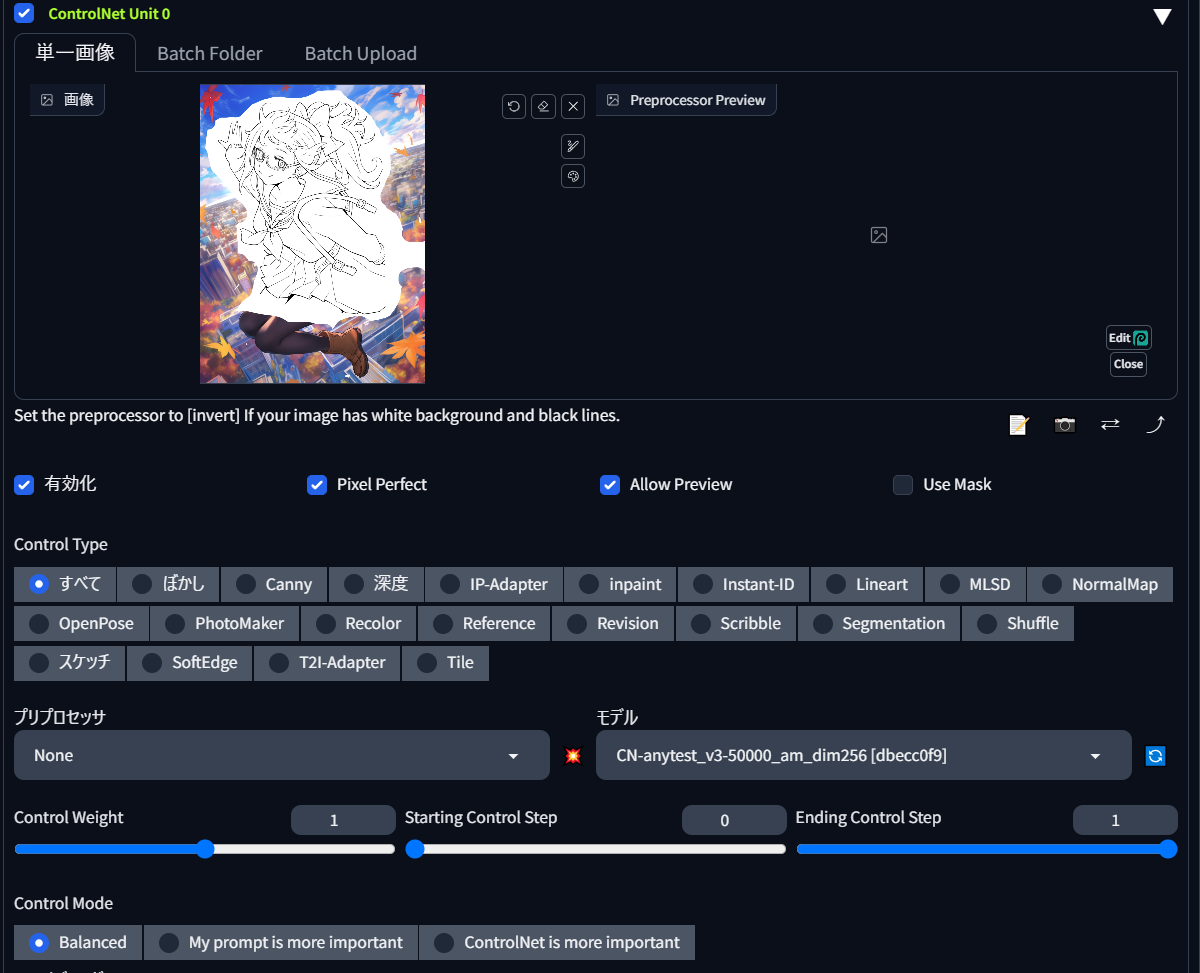The height and width of the screenshot is (973, 1200).
Task: Select Shuffle control type
Action: point(1017,623)
